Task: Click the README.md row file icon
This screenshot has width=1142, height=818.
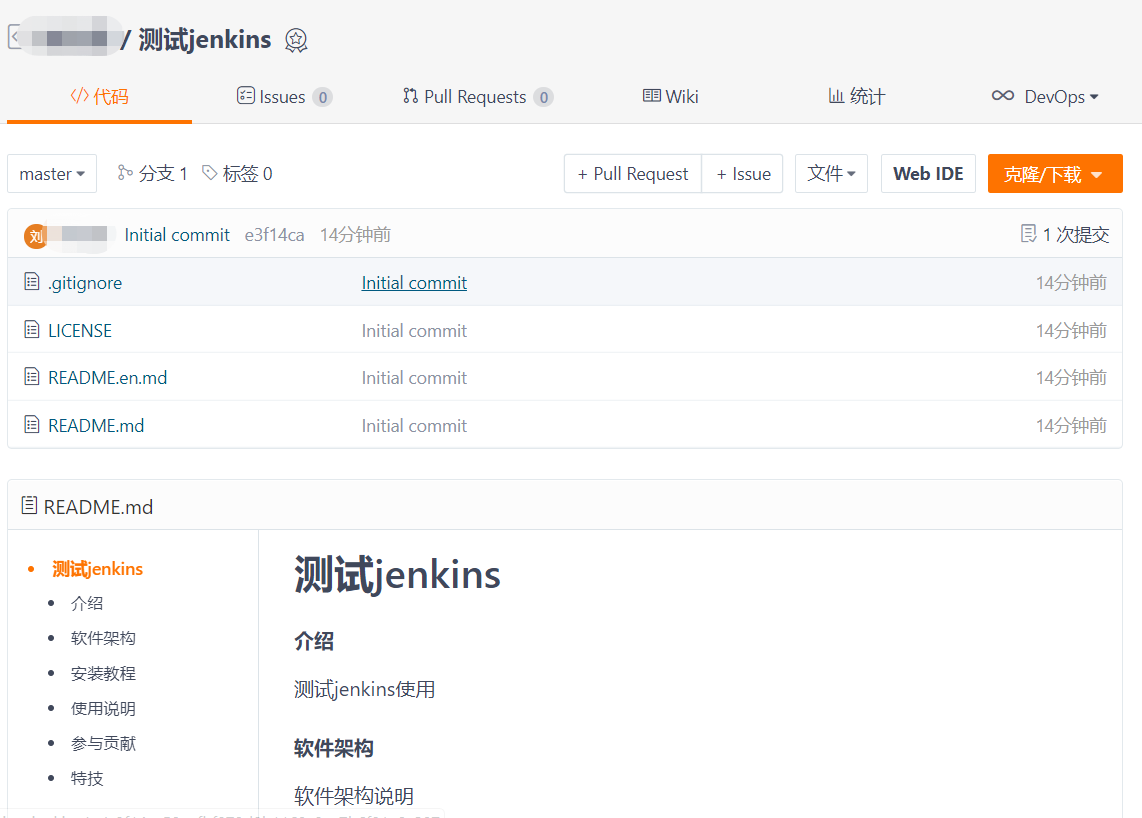Action: 31,425
